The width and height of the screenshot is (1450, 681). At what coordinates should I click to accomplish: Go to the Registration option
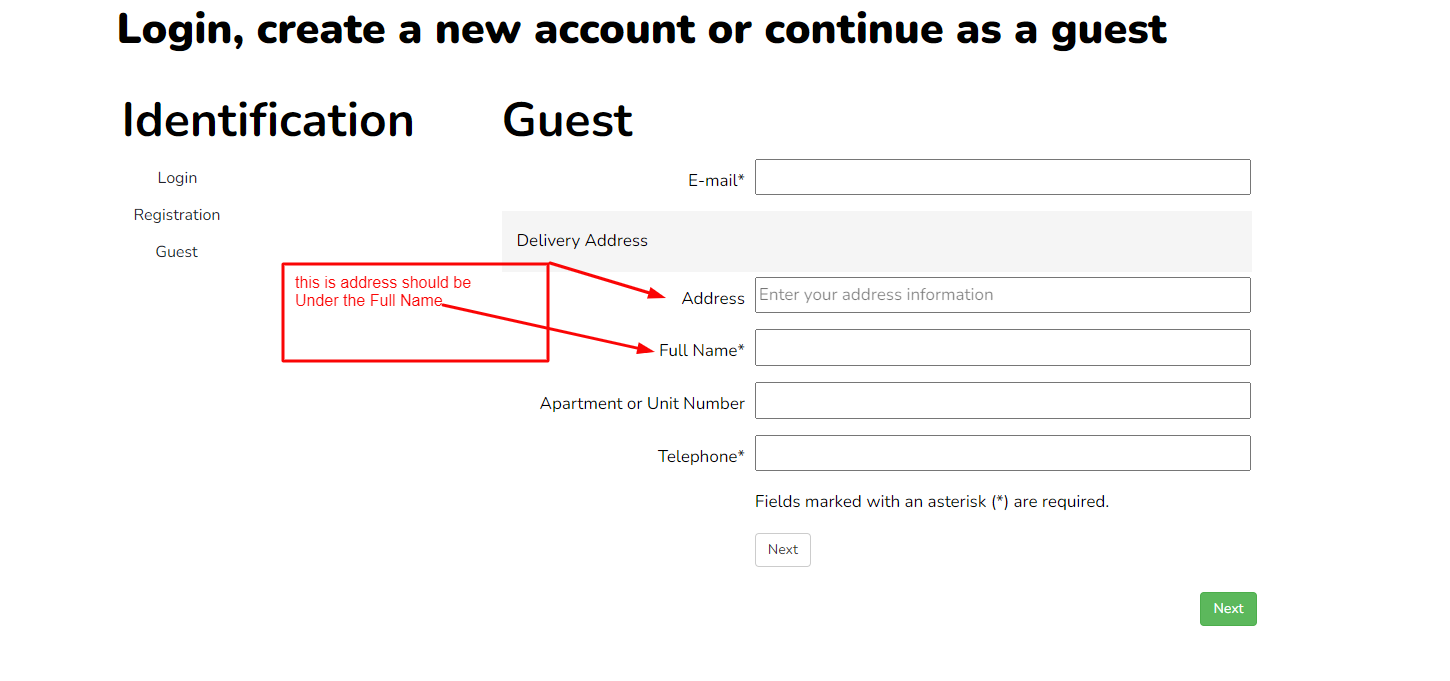pyautogui.click(x=177, y=215)
